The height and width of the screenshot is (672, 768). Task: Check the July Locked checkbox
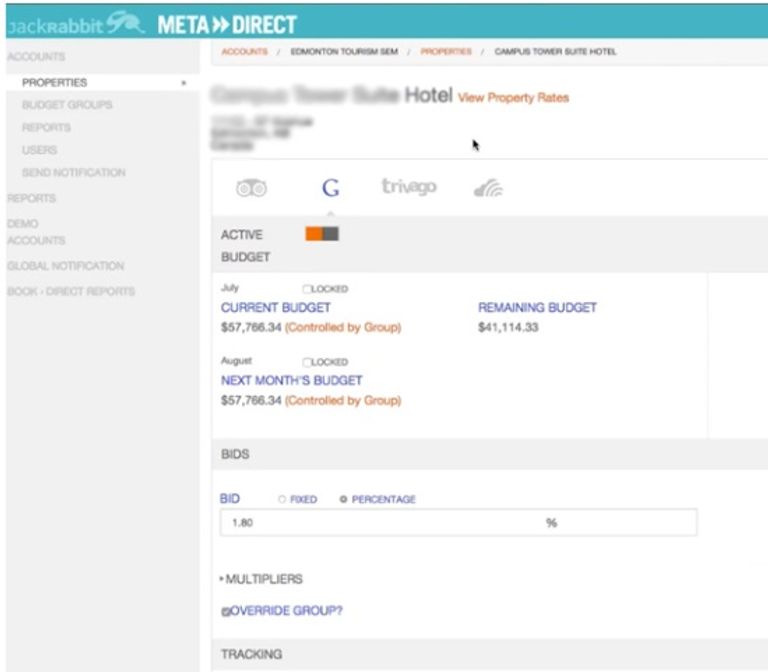(x=307, y=289)
